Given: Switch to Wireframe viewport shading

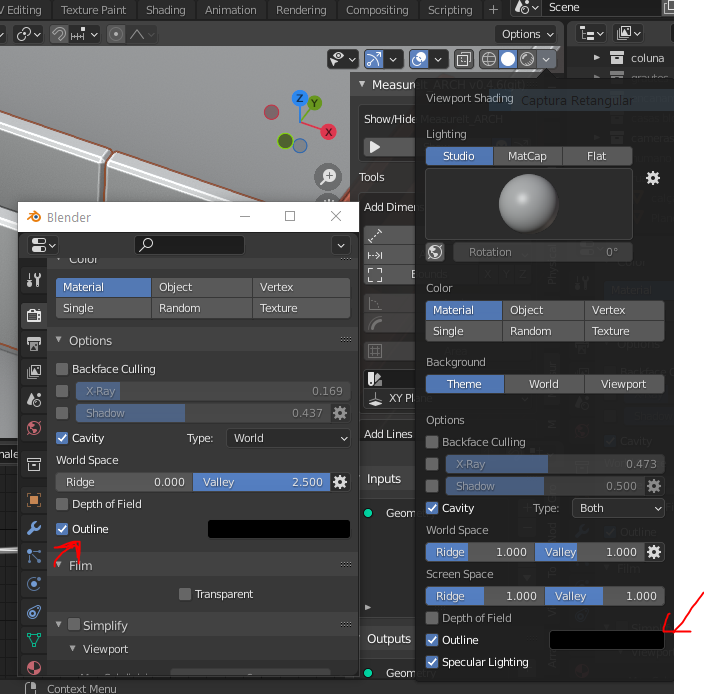Looking at the screenshot, I should point(488,59).
